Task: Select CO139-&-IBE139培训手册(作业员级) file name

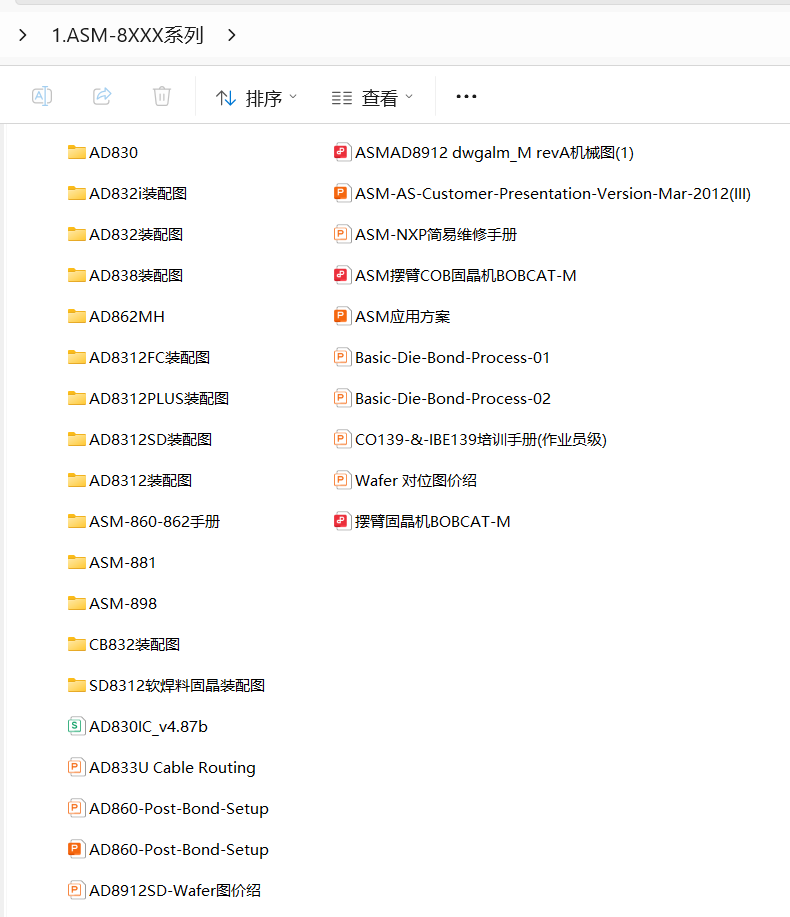Action: pos(481,440)
